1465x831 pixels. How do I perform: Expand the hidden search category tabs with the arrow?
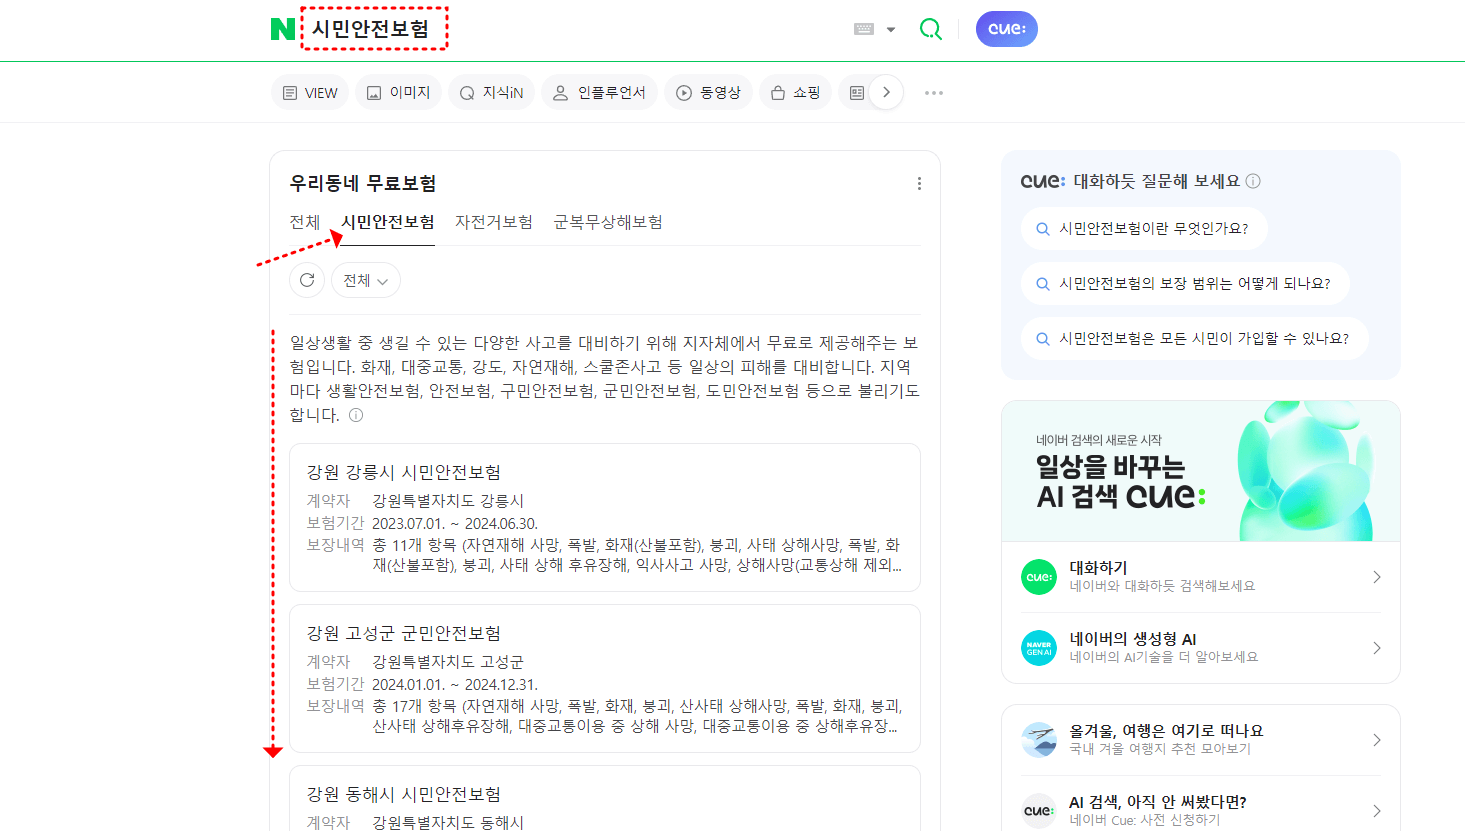coord(886,91)
